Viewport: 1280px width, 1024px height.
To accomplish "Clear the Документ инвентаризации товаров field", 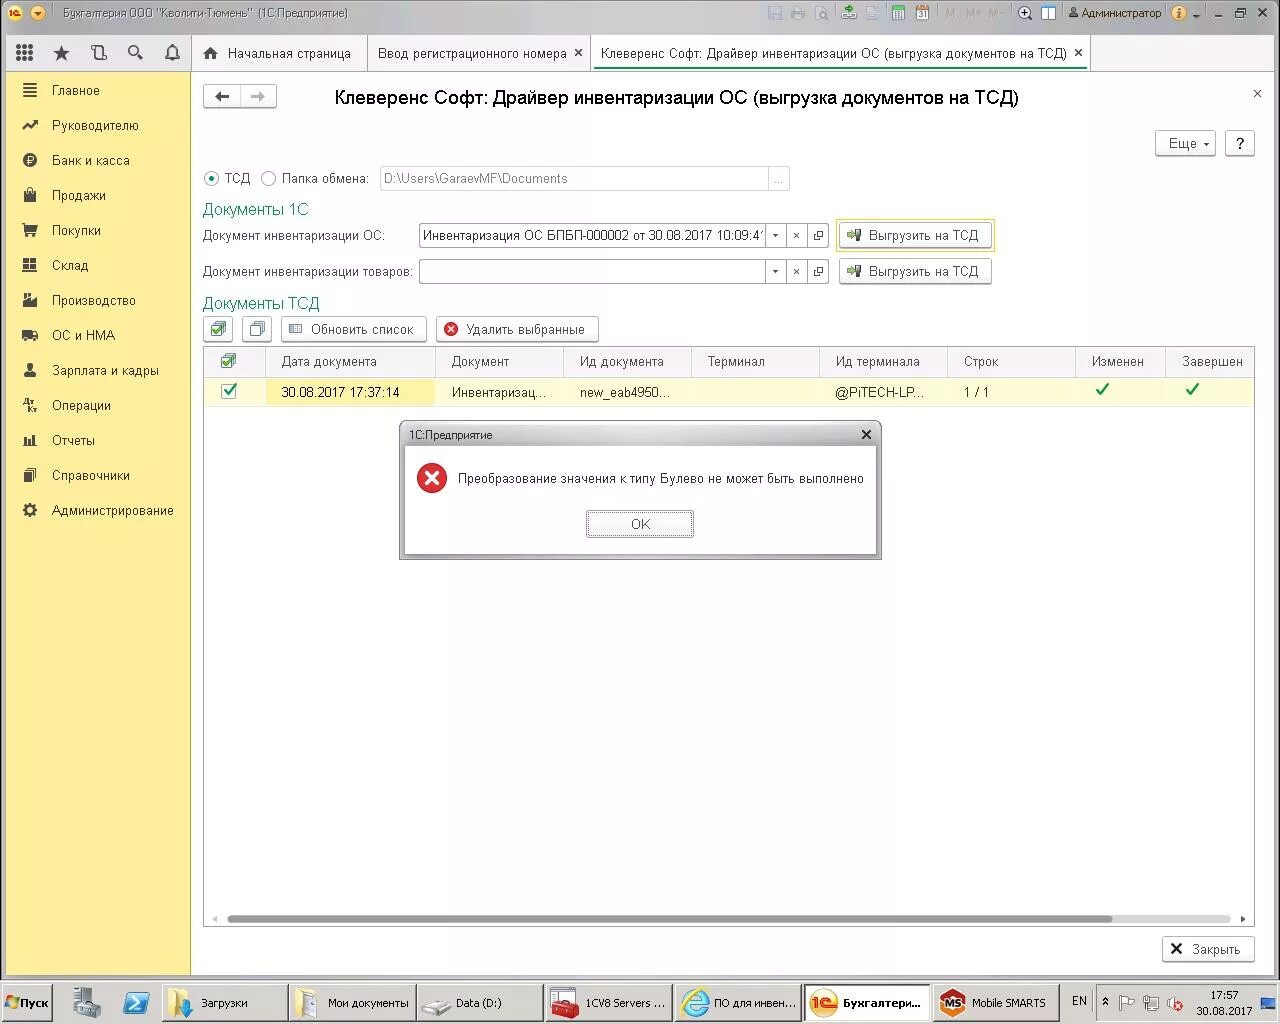I will point(796,272).
